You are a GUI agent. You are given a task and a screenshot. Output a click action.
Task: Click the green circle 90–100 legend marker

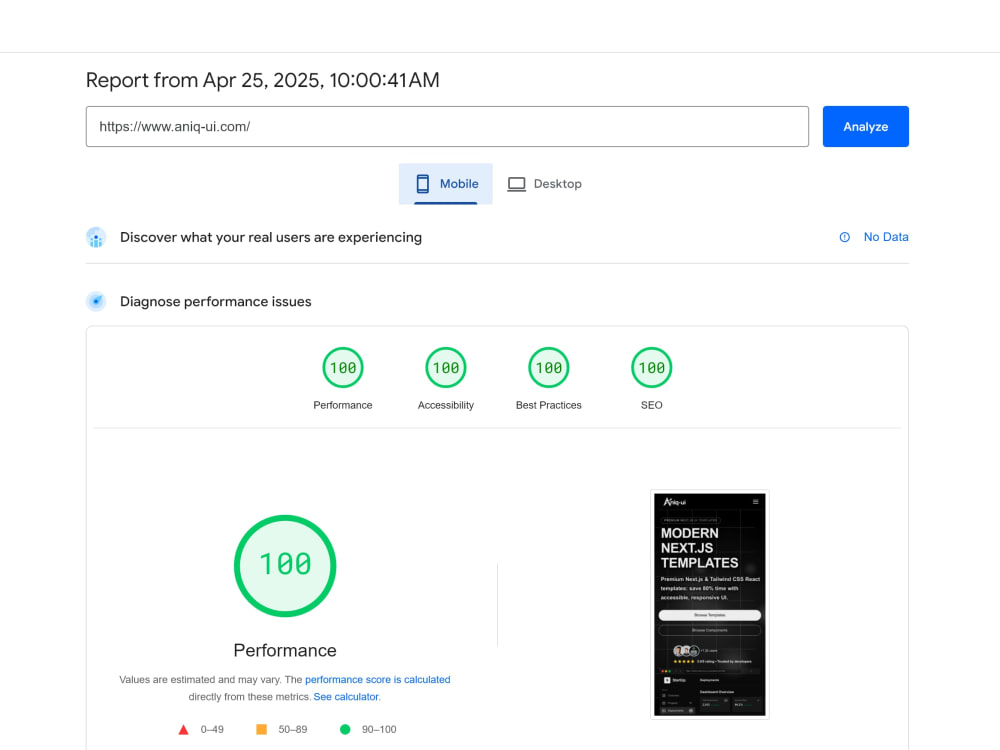point(345,730)
